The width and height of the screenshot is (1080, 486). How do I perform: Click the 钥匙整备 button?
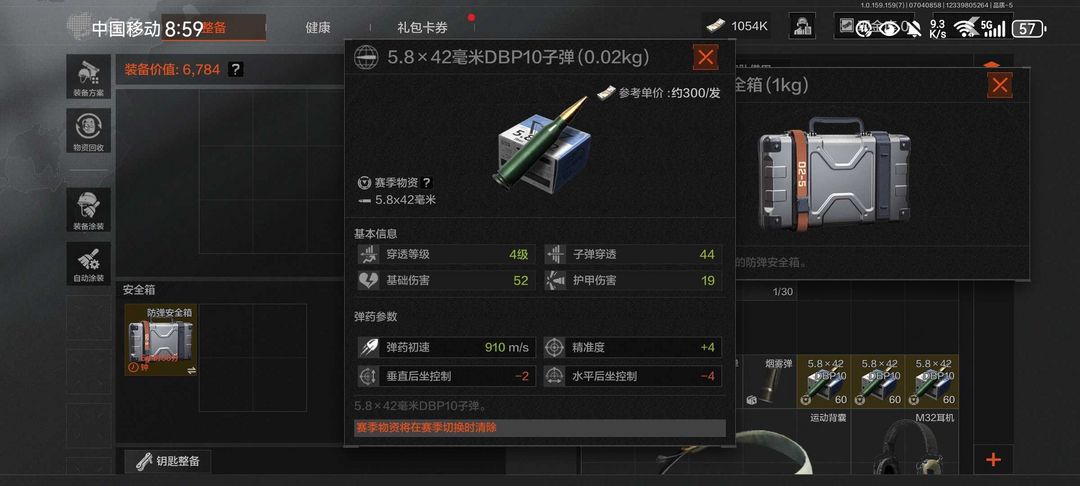168,461
